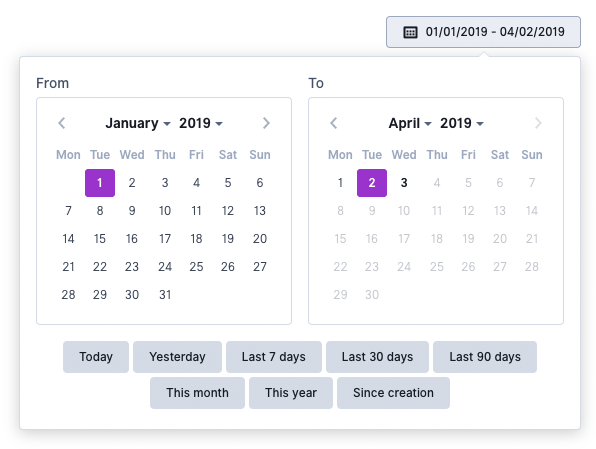Pick April 3 in To calendar
Image resolution: width=596 pixels, height=449 pixels.
[404, 183]
